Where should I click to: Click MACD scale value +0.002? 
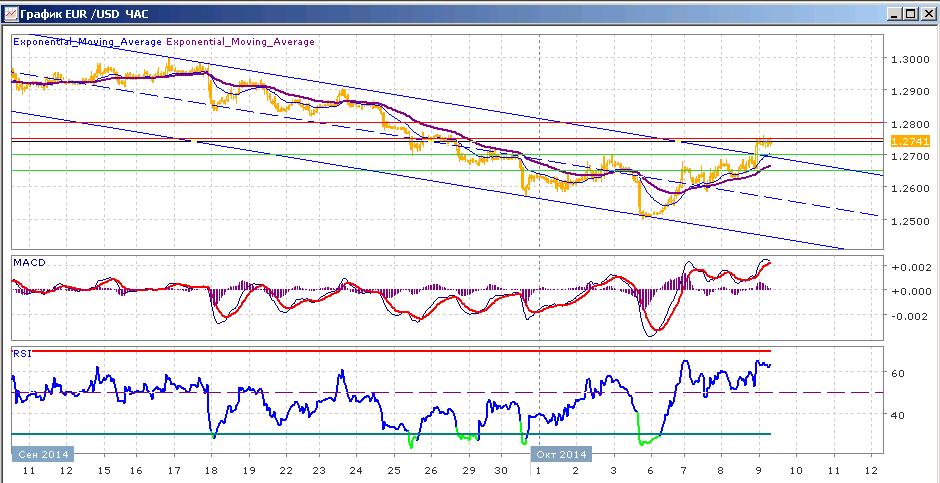(910, 267)
